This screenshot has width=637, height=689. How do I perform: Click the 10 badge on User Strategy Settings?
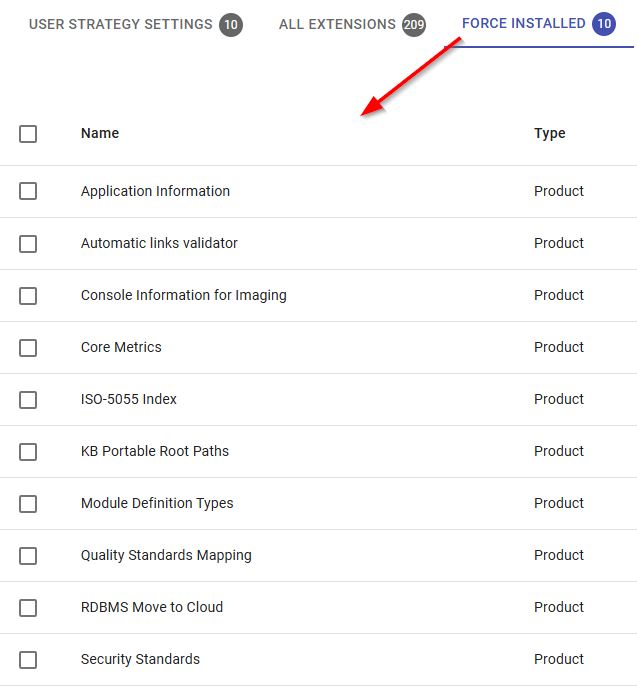click(x=231, y=25)
